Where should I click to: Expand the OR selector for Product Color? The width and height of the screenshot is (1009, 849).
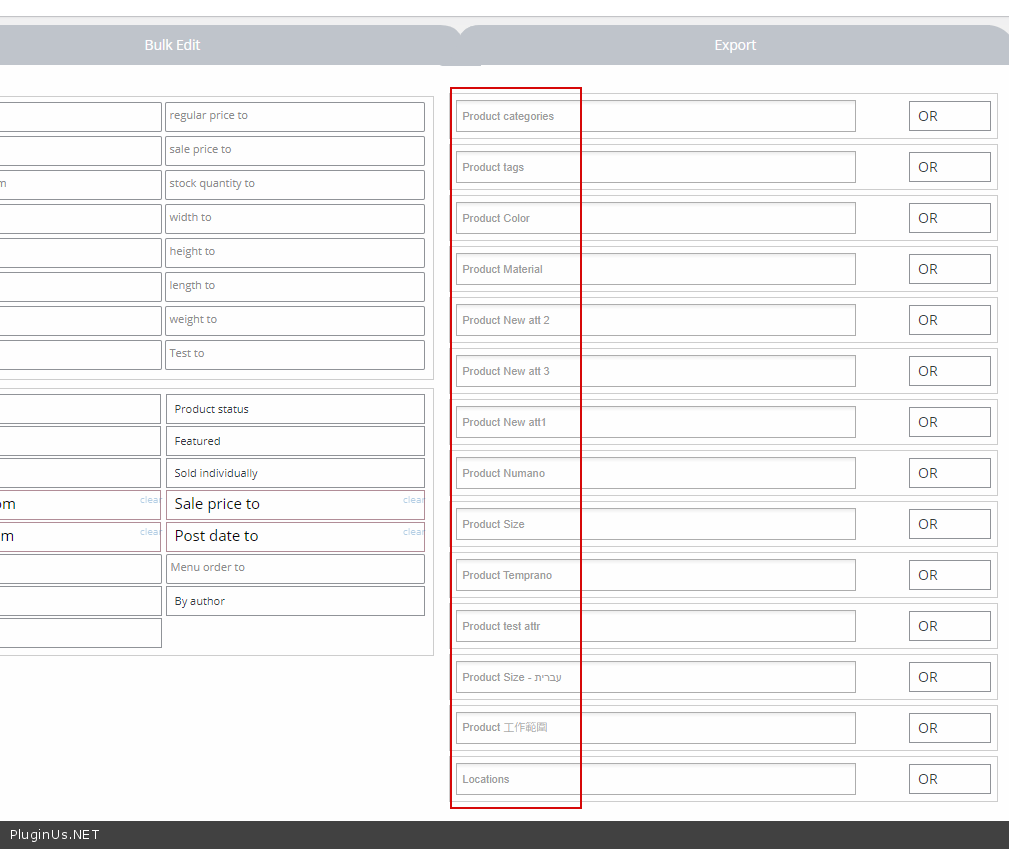click(948, 218)
